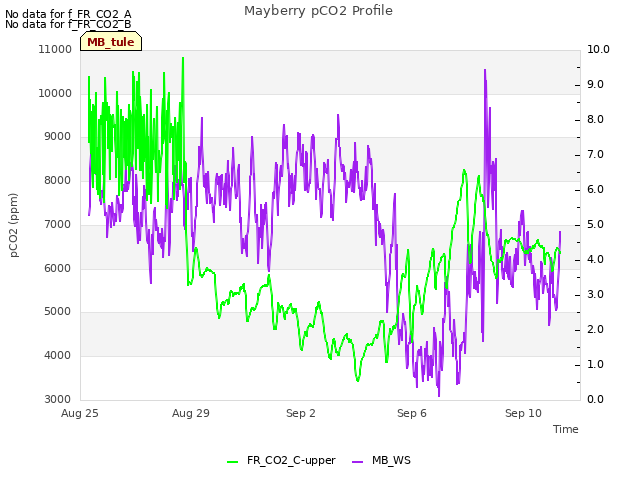Click the Sep 2 x-axis tick label
The image size is (640, 480).
(301, 413)
